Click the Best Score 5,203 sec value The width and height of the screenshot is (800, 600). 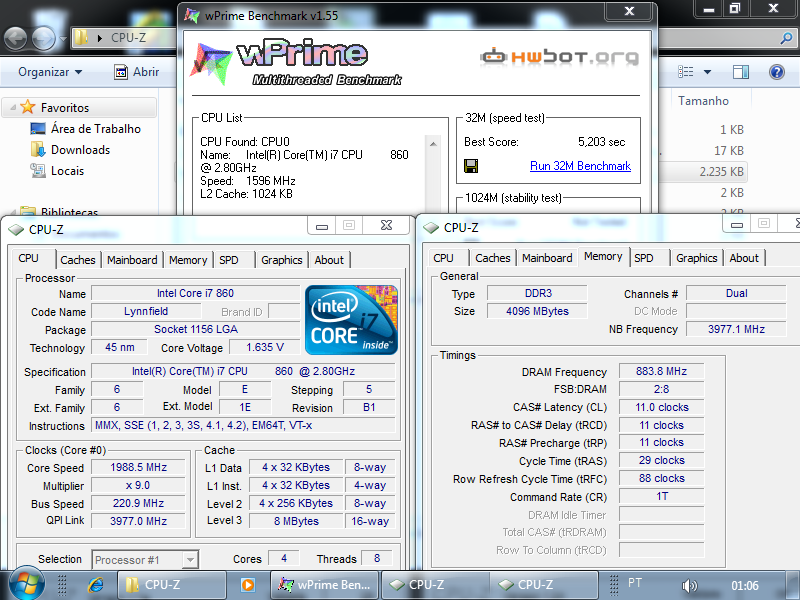pyautogui.click(x=602, y=142)
